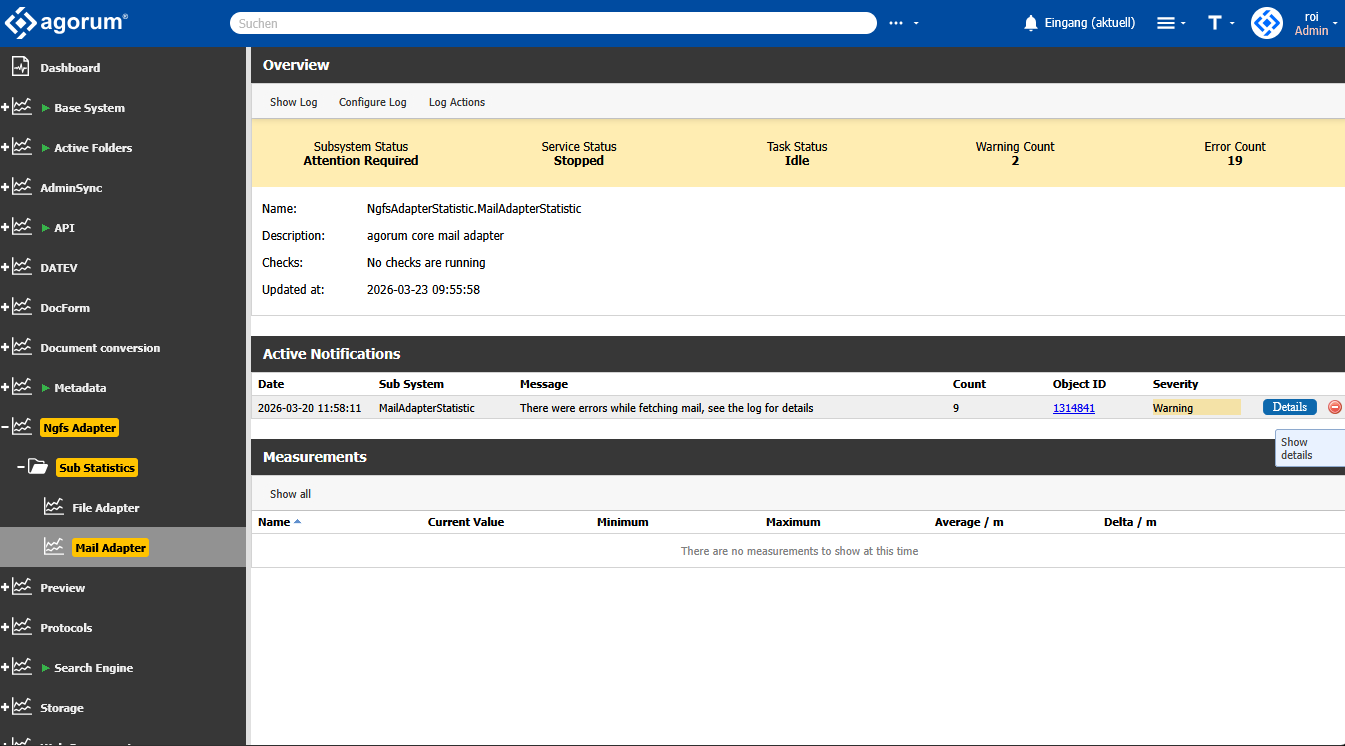
Task: Click Show Log in the toolbar
Action: pyautogui.click(x=293, y=102)
